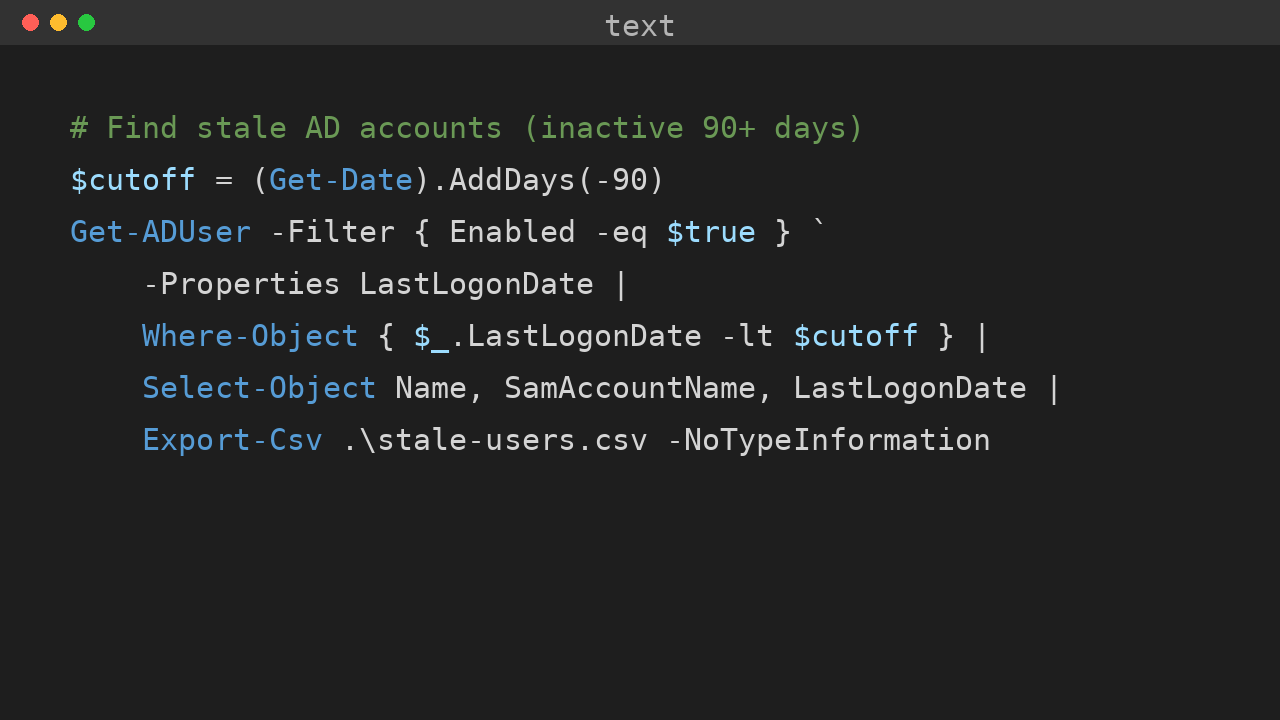Click the 'Get-Date' cmdlet
The height and width of the screenshot is (720, 1280).
coord(341,180)
